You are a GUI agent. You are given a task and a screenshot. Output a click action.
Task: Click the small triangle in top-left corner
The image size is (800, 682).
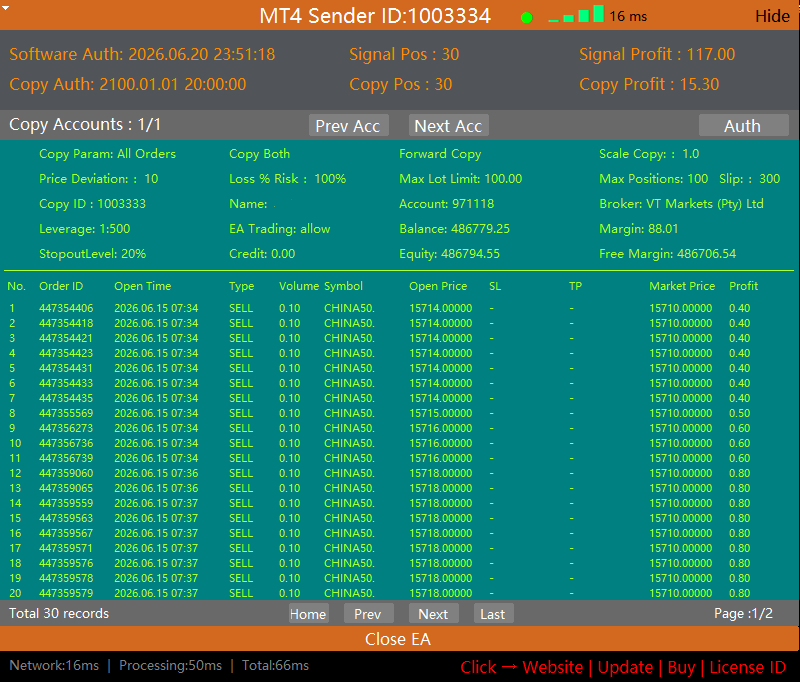[6, 8]
